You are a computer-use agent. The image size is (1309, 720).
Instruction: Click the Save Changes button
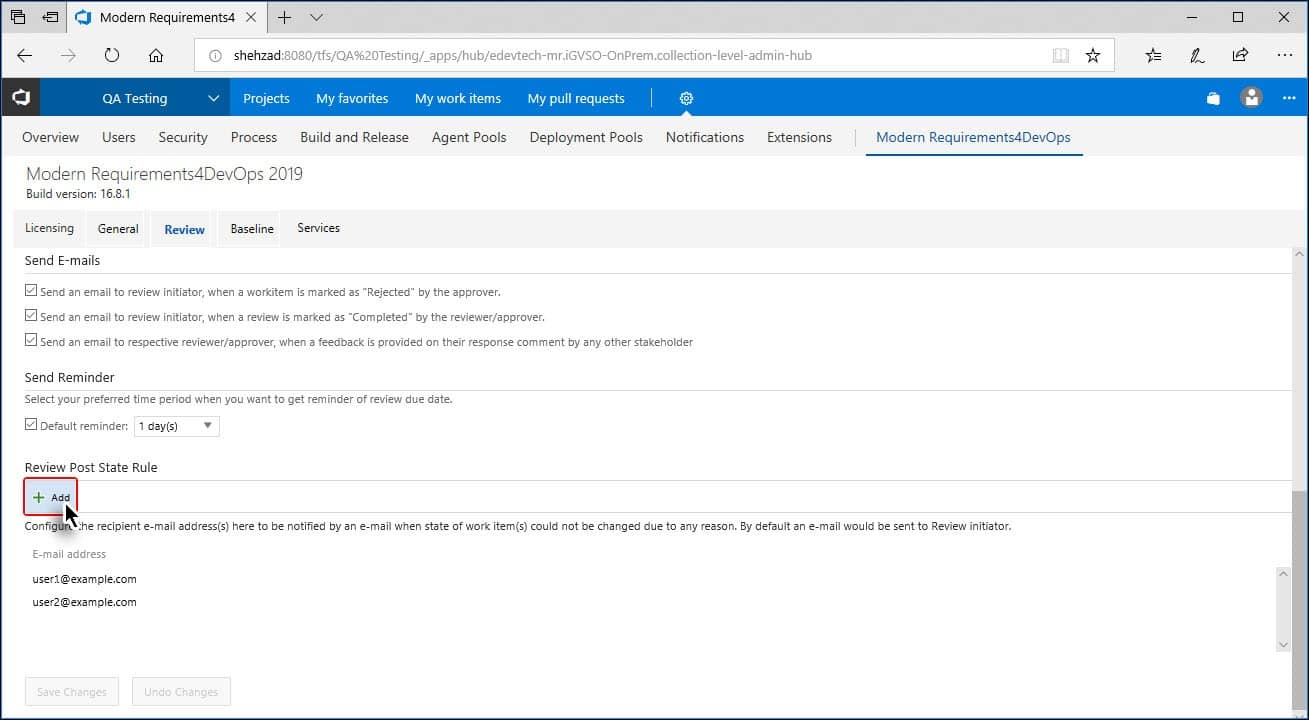click(71, 692)
